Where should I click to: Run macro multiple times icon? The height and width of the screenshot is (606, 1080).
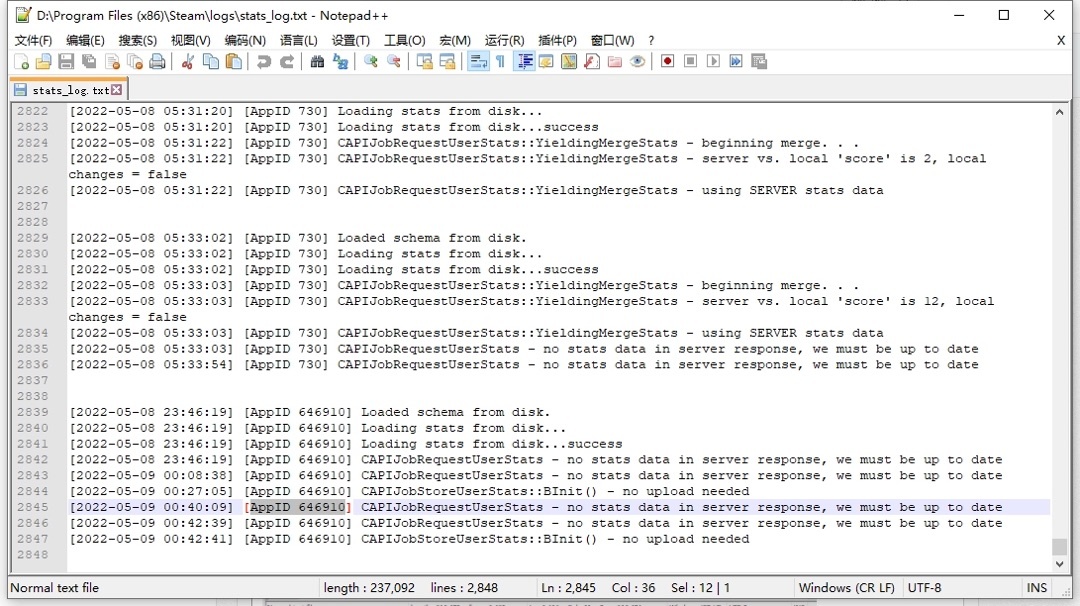coord(736,62)
